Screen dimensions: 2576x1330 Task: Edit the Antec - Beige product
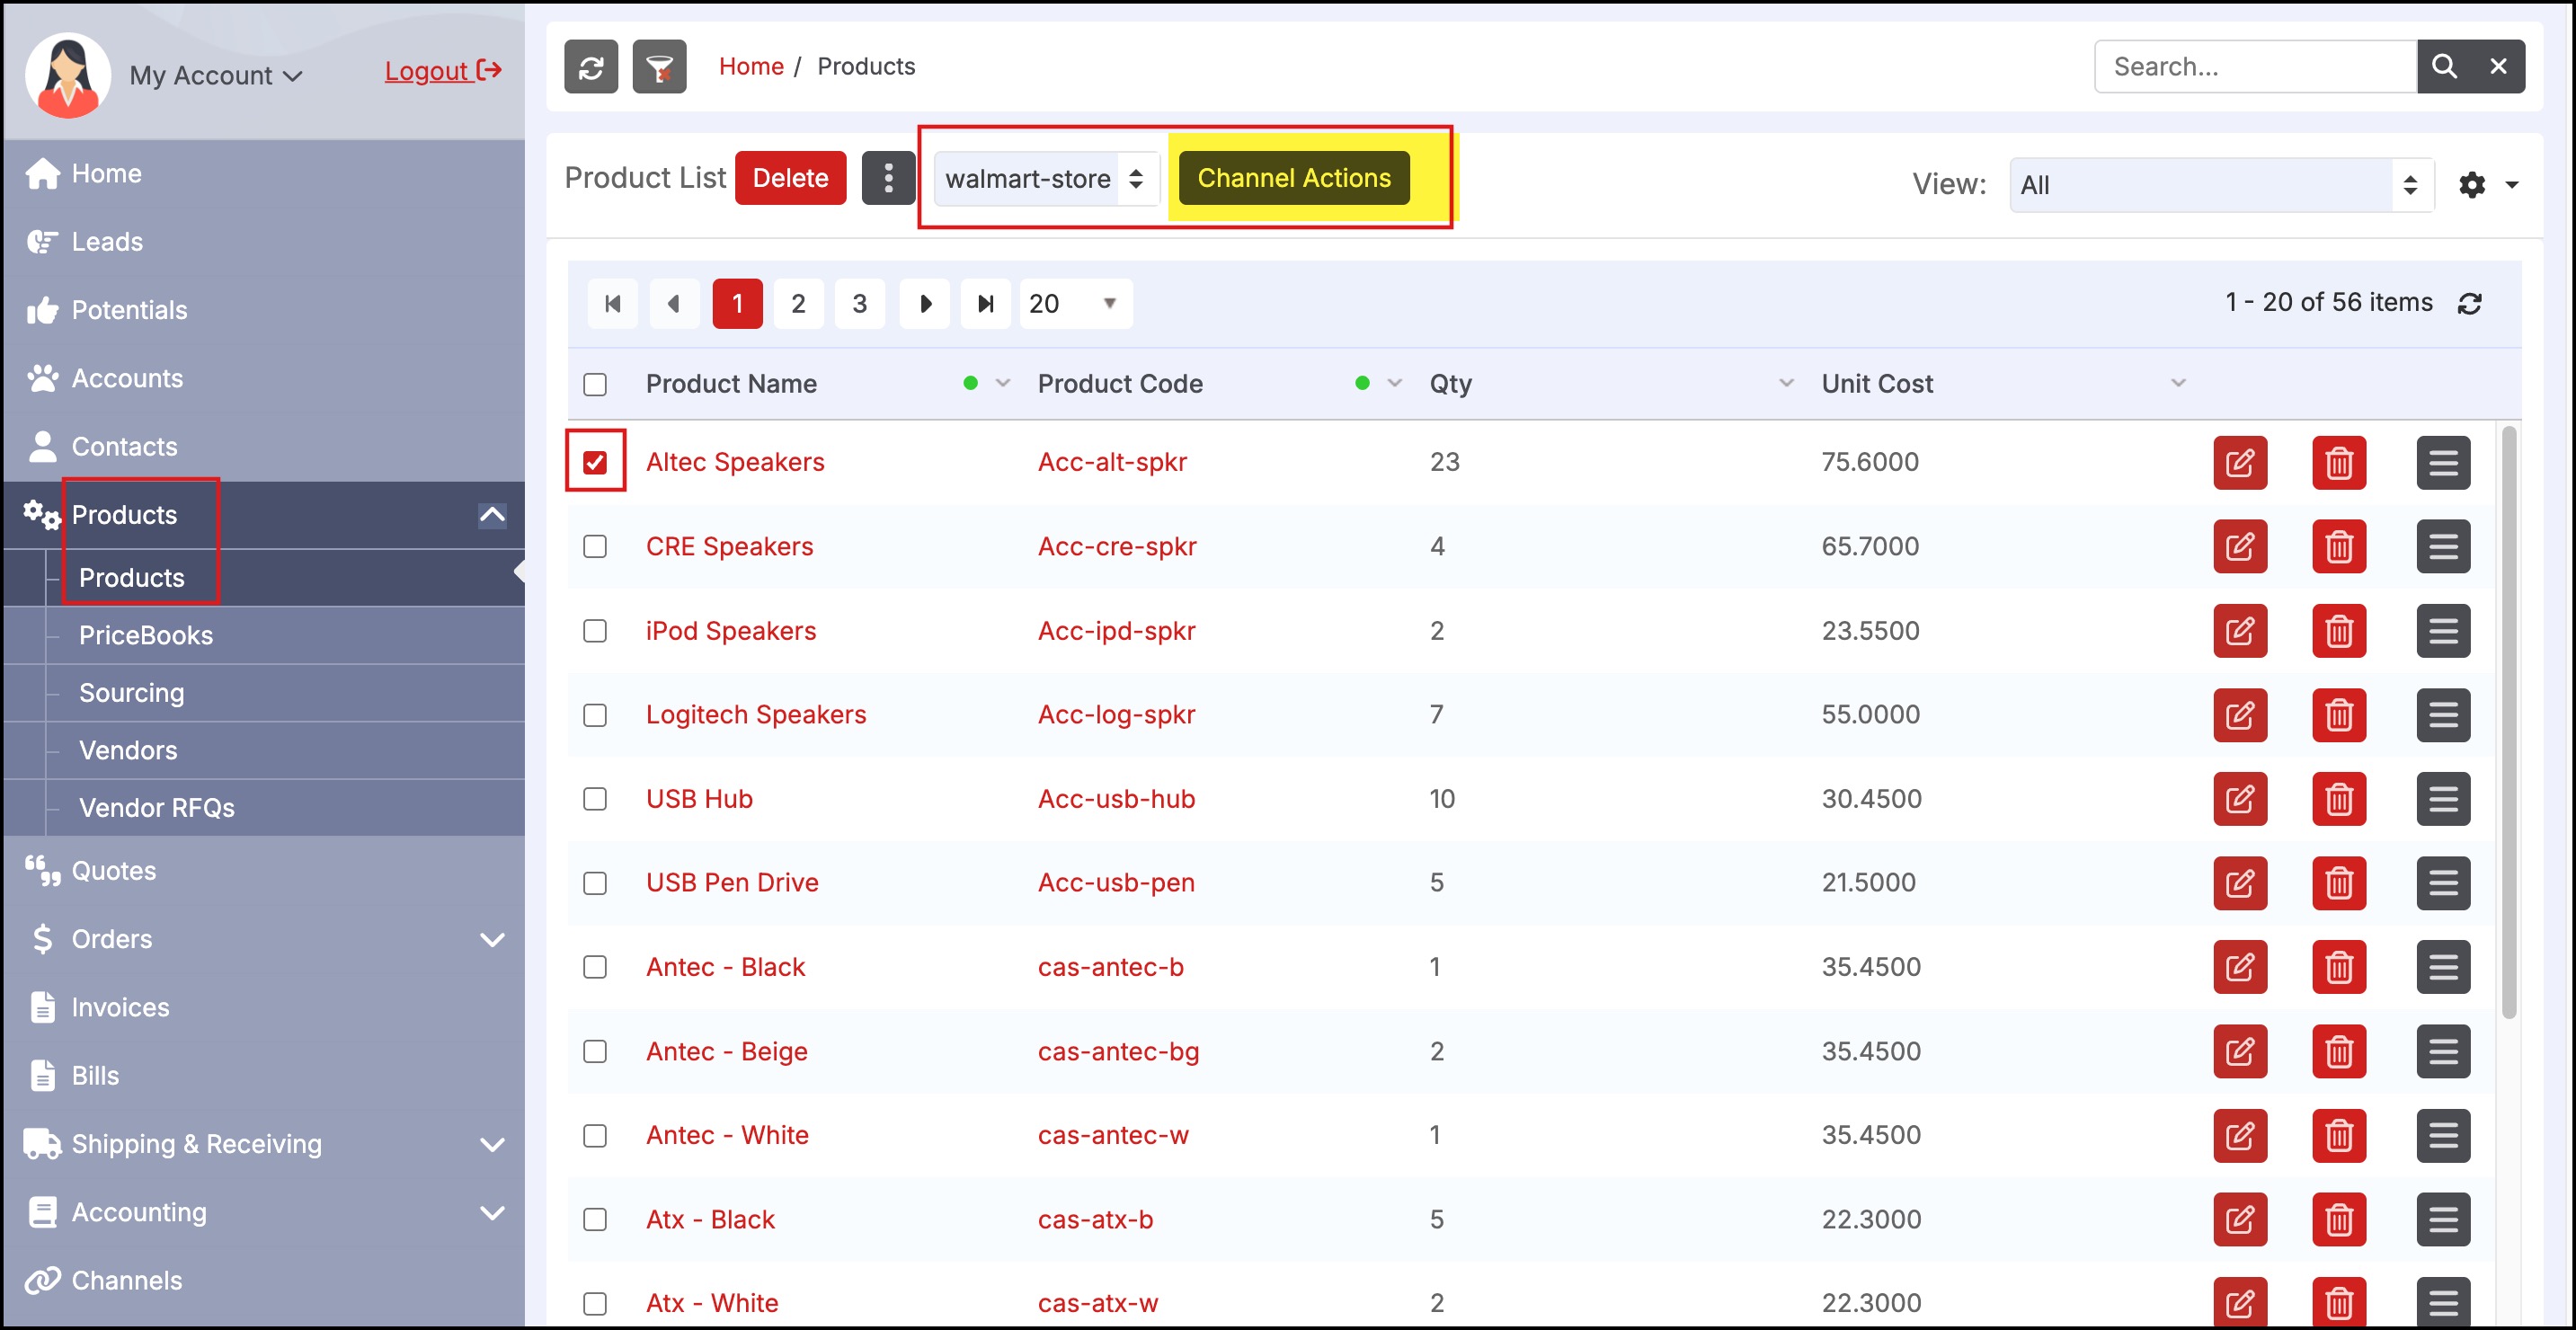pyautogui.click(x=2240, y=1052)
